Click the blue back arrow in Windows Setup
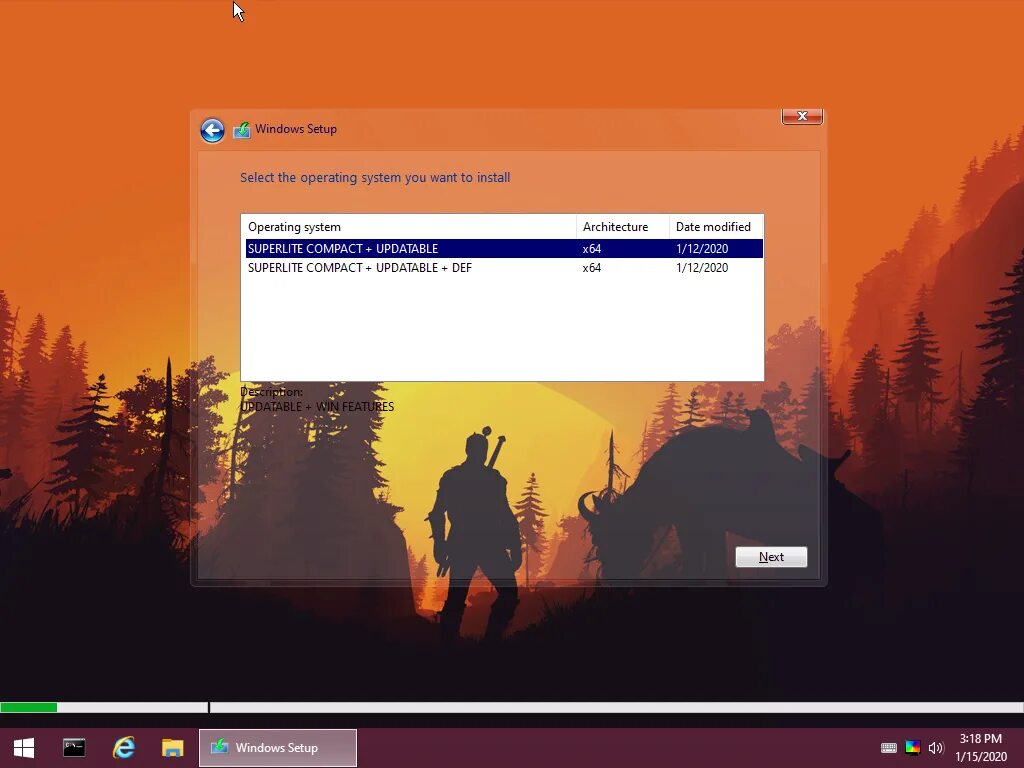 212,130
